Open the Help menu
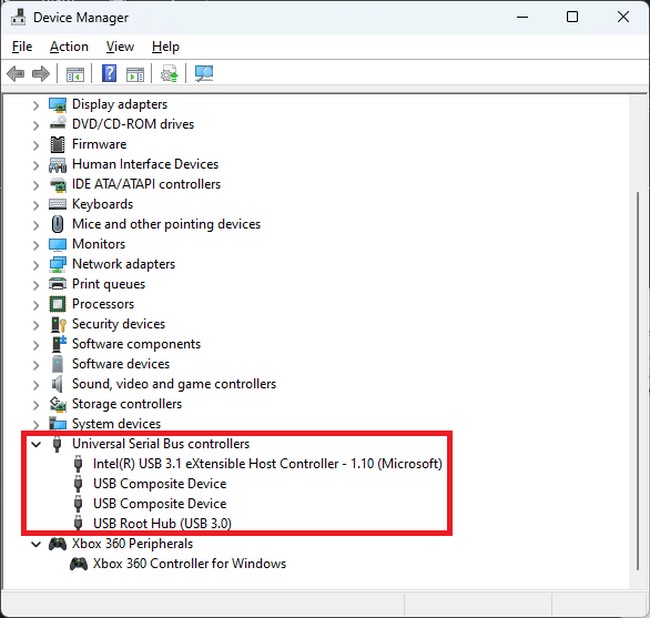Viewport: 650px width, 618px height. click(165, 46)
